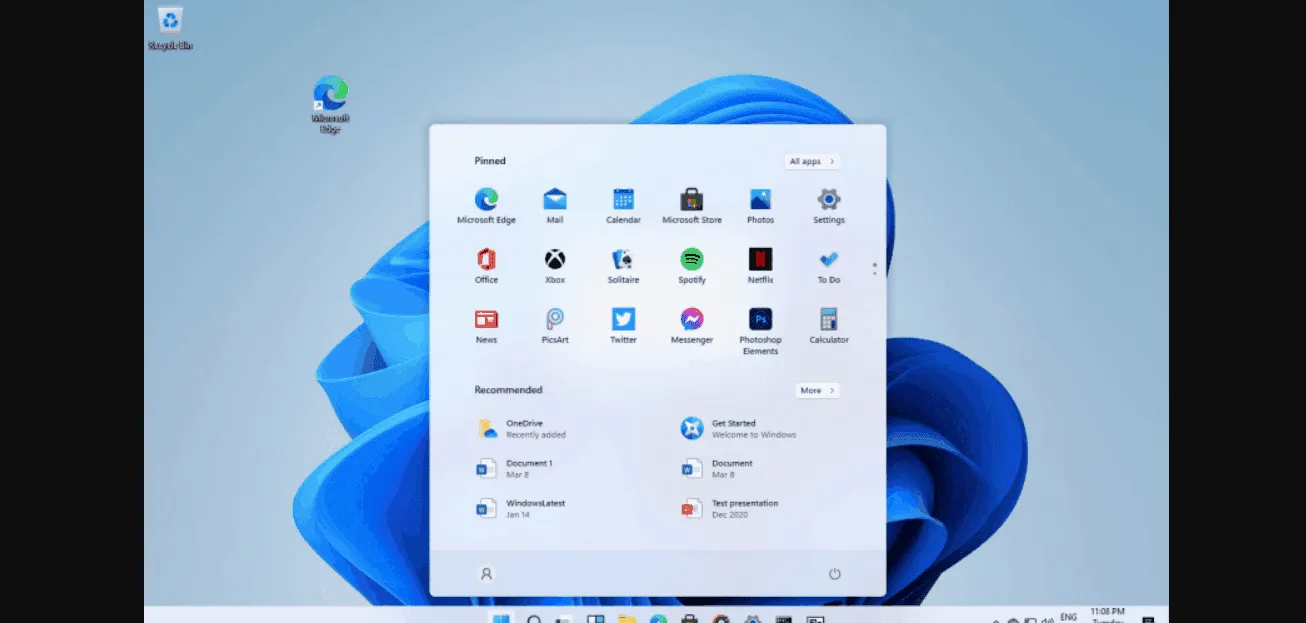Open the Microsoft Store
1306x623 pixels.
pos(691,199)
